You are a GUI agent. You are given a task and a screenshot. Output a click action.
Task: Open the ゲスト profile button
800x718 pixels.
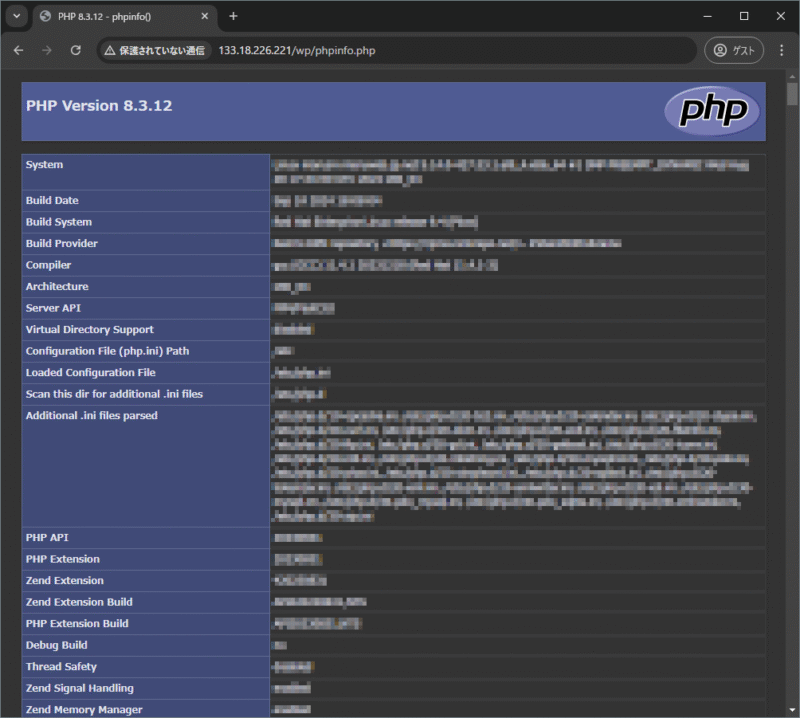[733, 50]
